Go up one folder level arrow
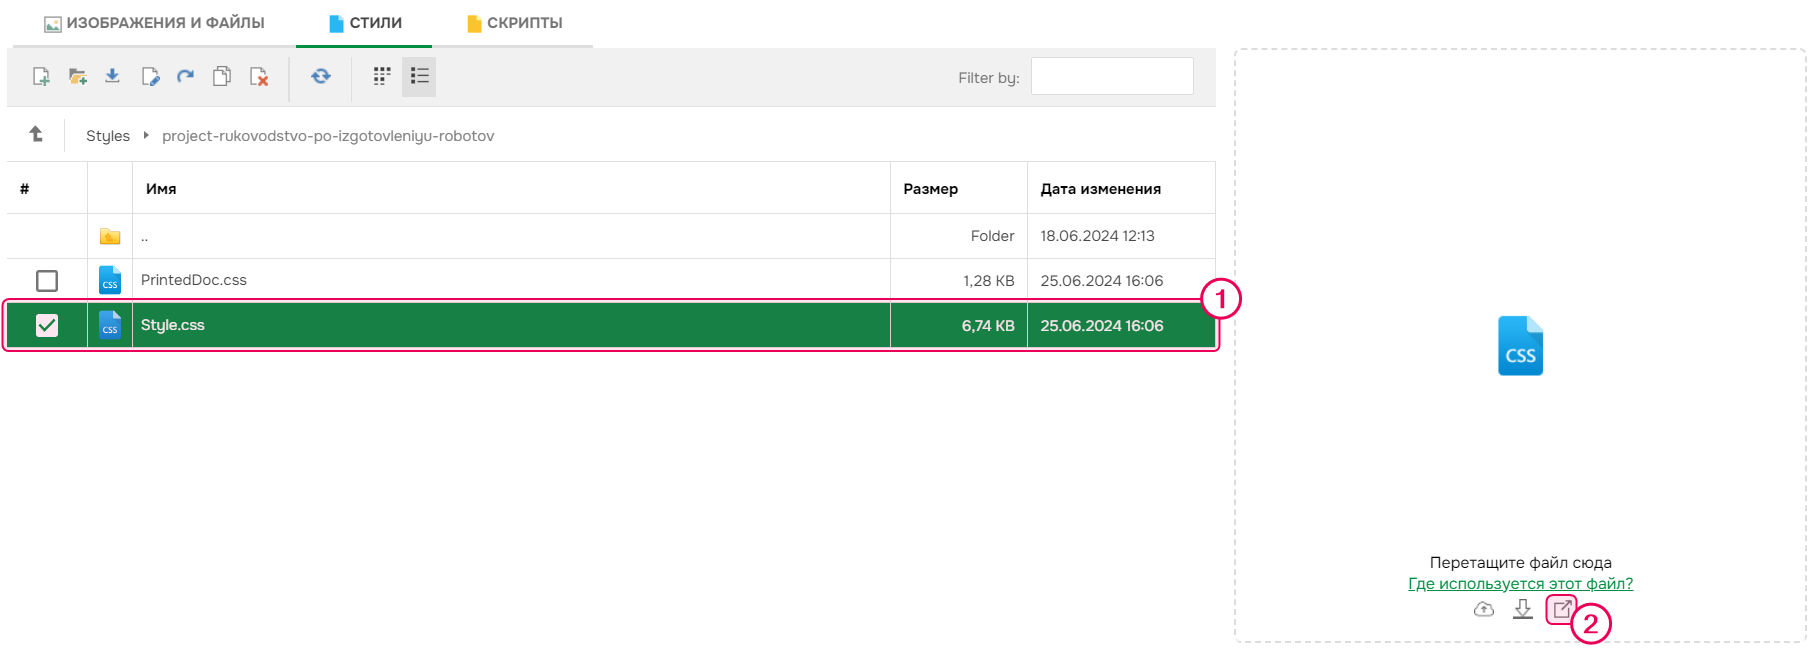 coord(36,134)
